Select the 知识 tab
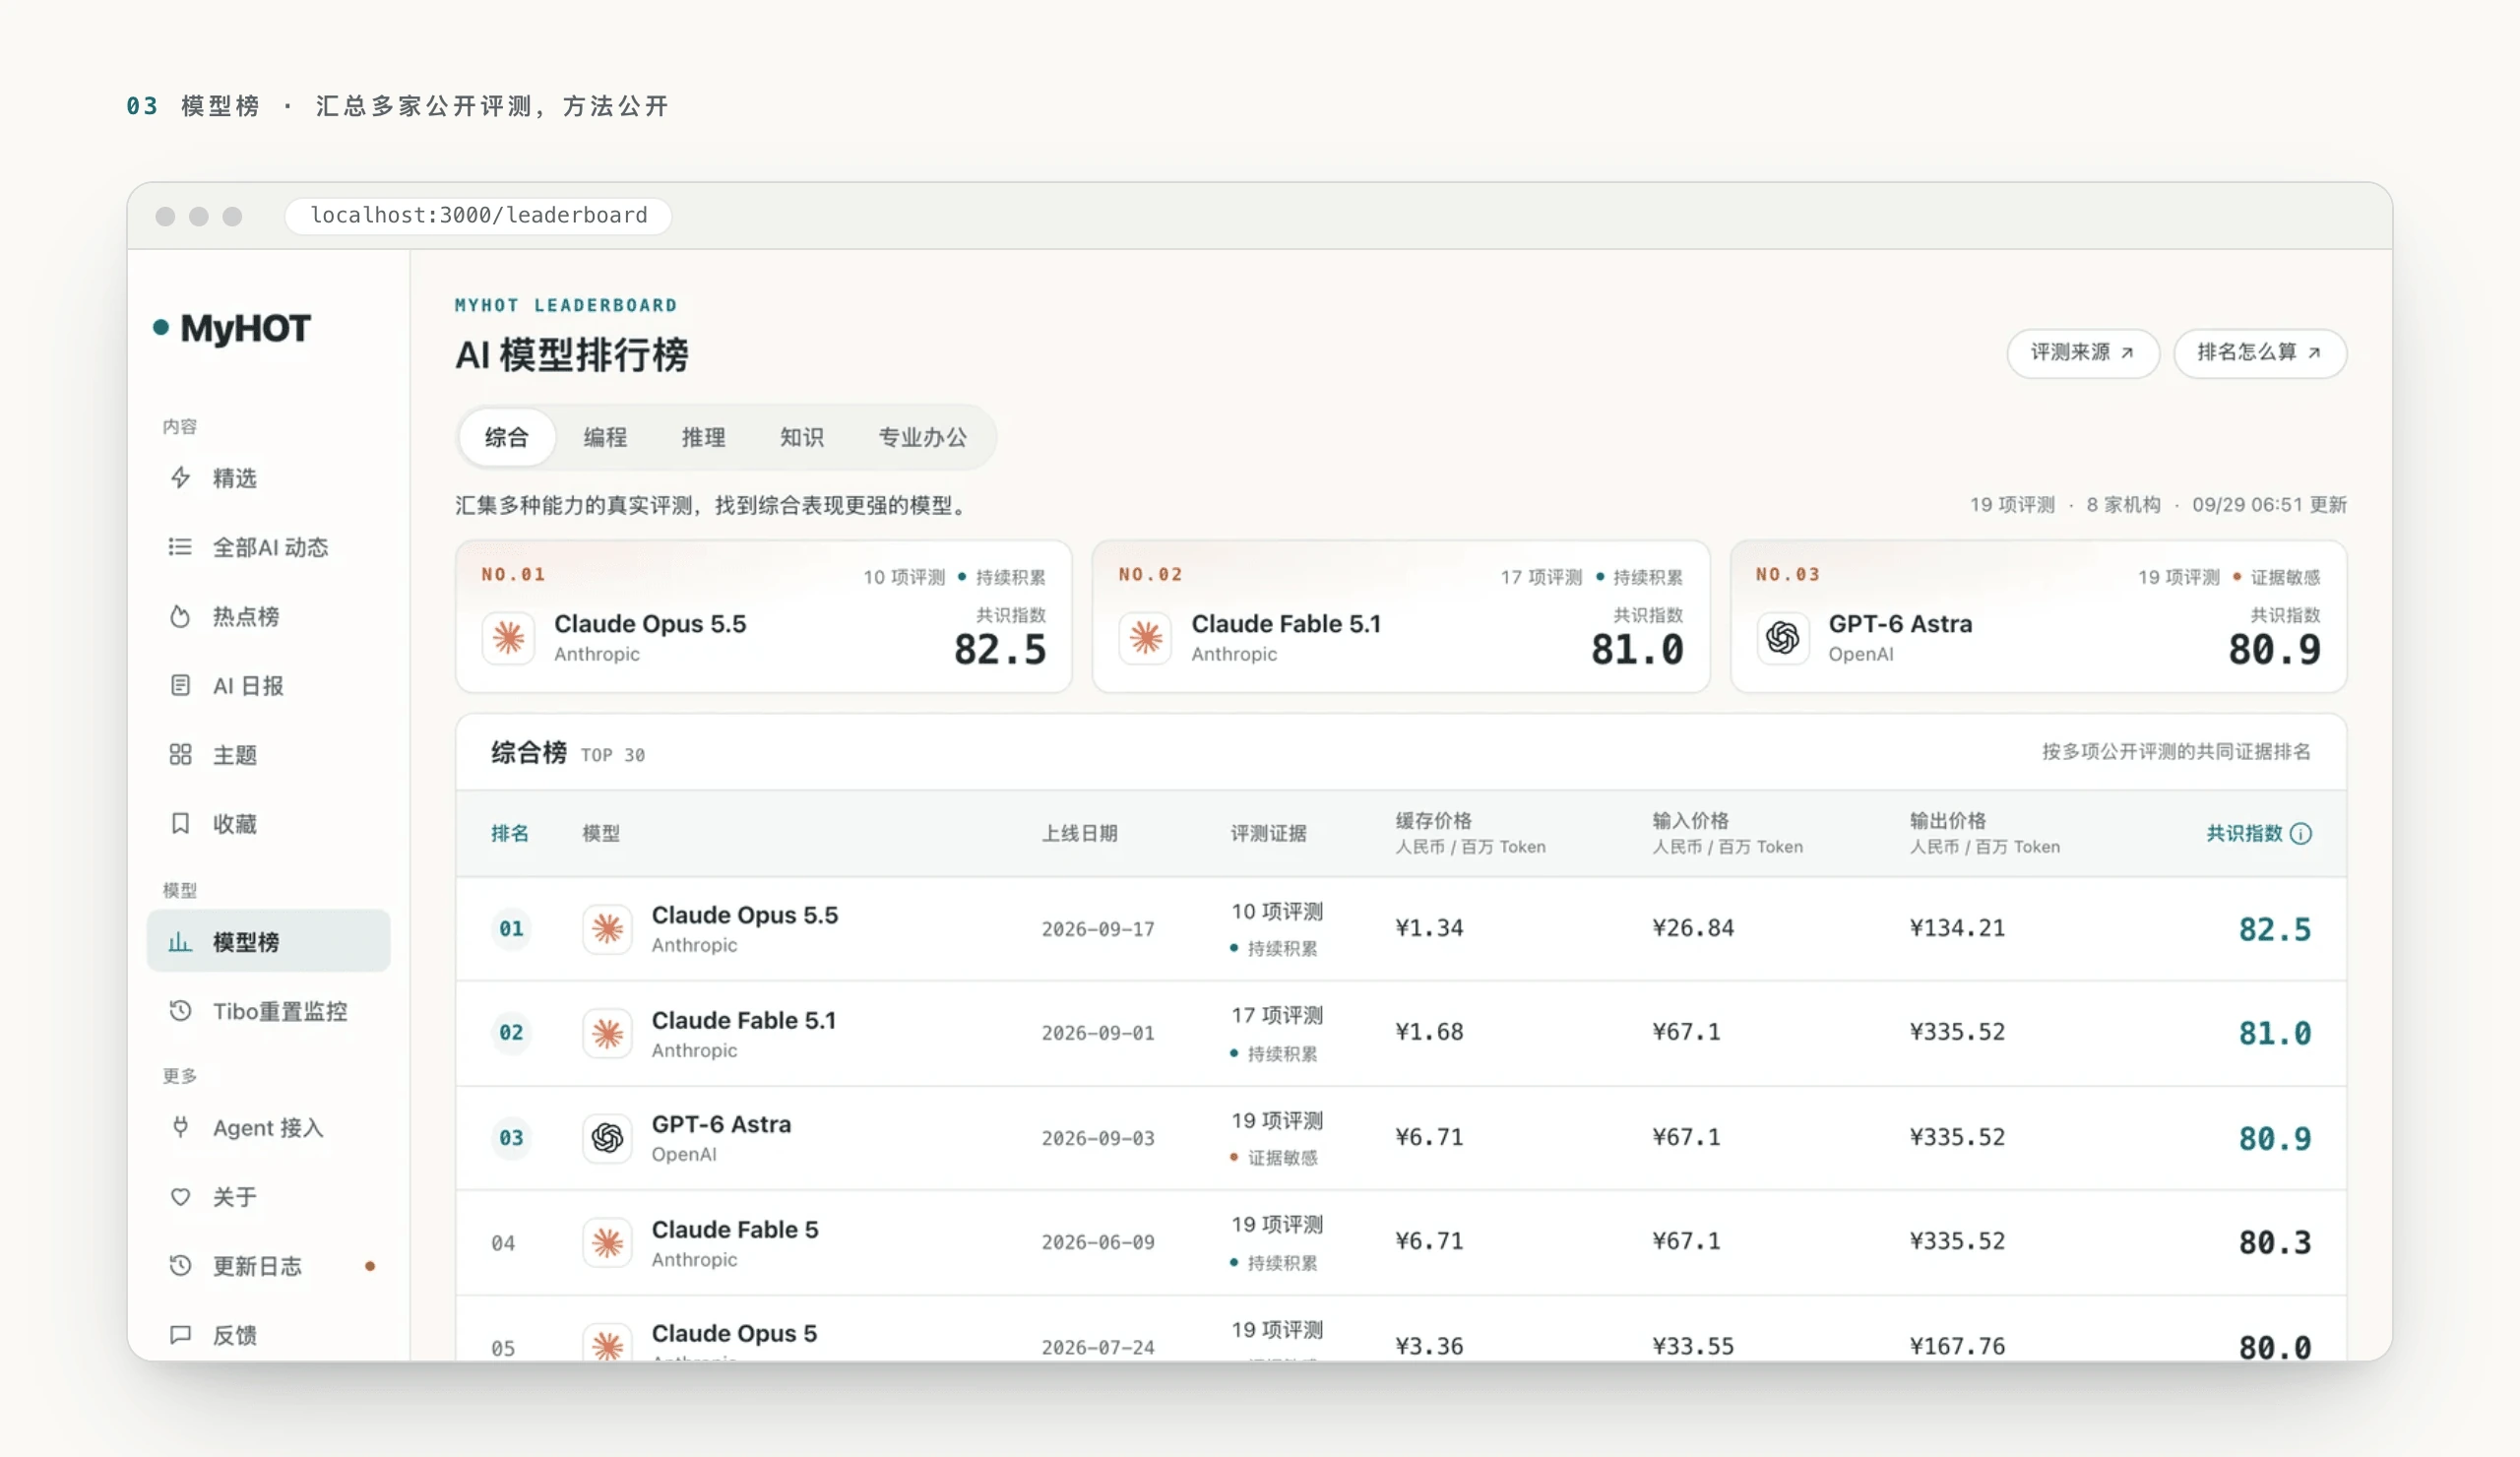This screenshot has width=2520, height=1457. (x=801, y=437)
